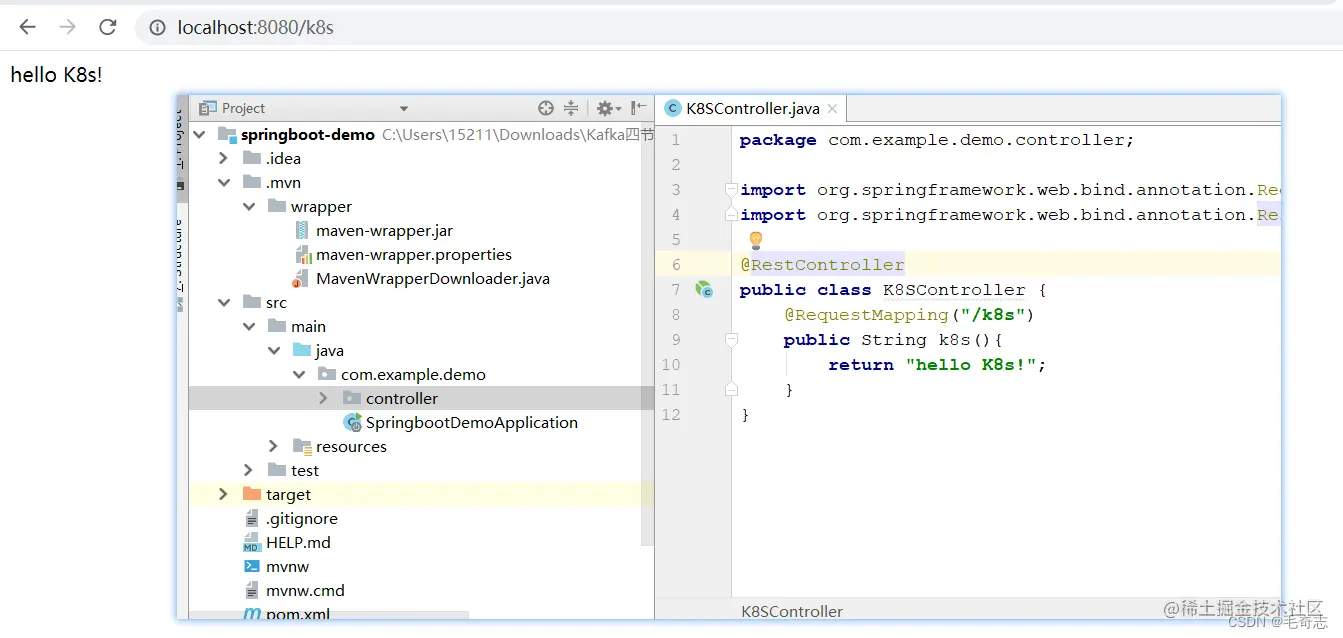Image resolution: width=1343 pixels, height=638 pixels.
Task: Collapse the .mvn folder
Action: click(224, 182)
